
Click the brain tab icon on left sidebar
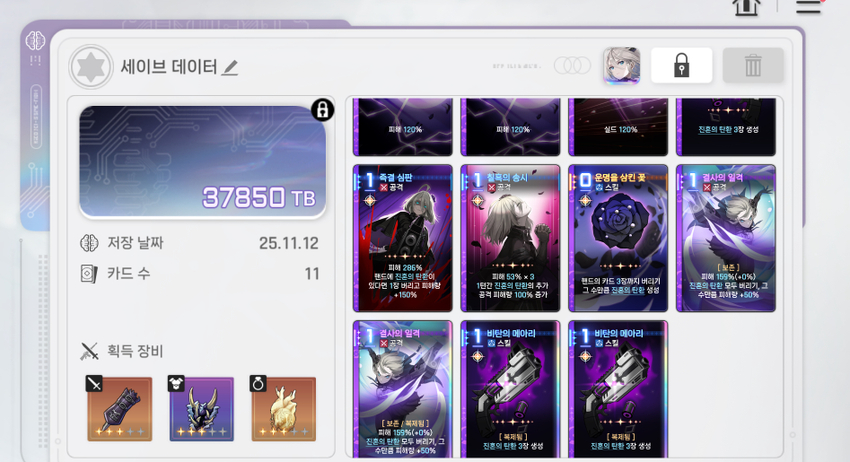coord(35,40)
